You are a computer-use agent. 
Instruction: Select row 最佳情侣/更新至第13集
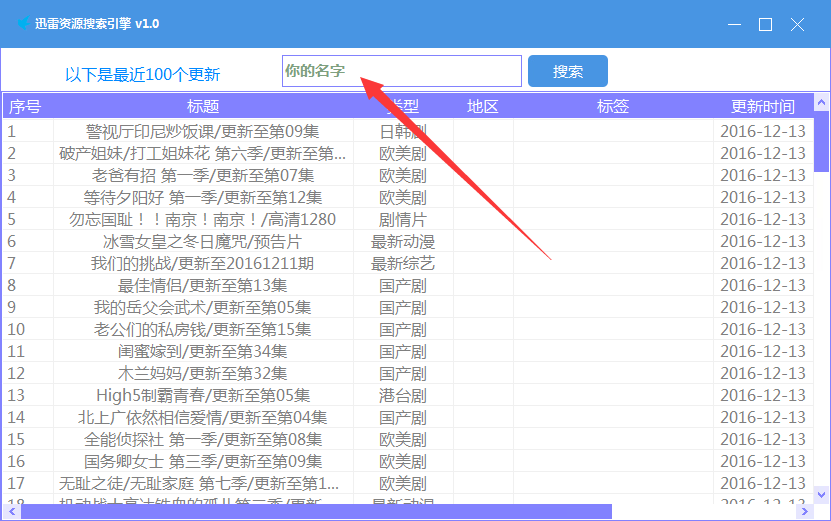click(408, 285)
